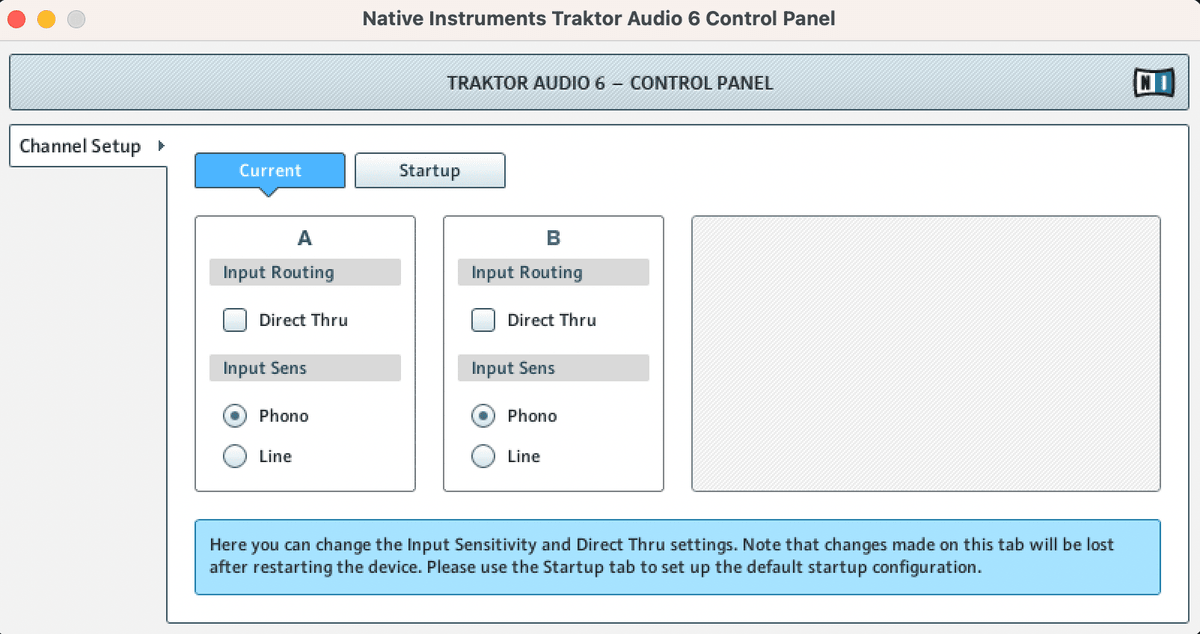Enable Direct Thru on channel A
The height and width of the screenshot is (634, 1200).
click(x=234, y=320)
